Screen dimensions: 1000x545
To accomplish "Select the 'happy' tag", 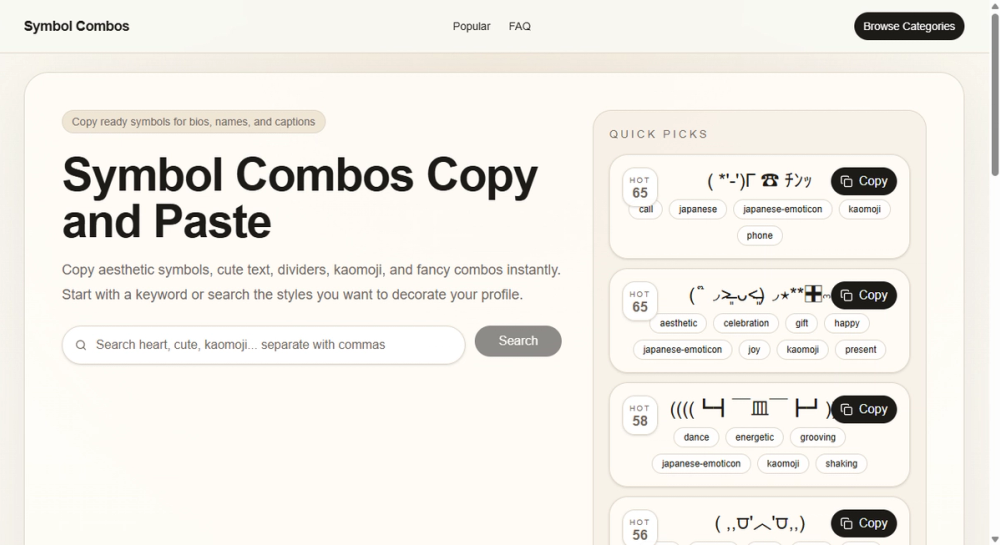I will click(847, 323).
